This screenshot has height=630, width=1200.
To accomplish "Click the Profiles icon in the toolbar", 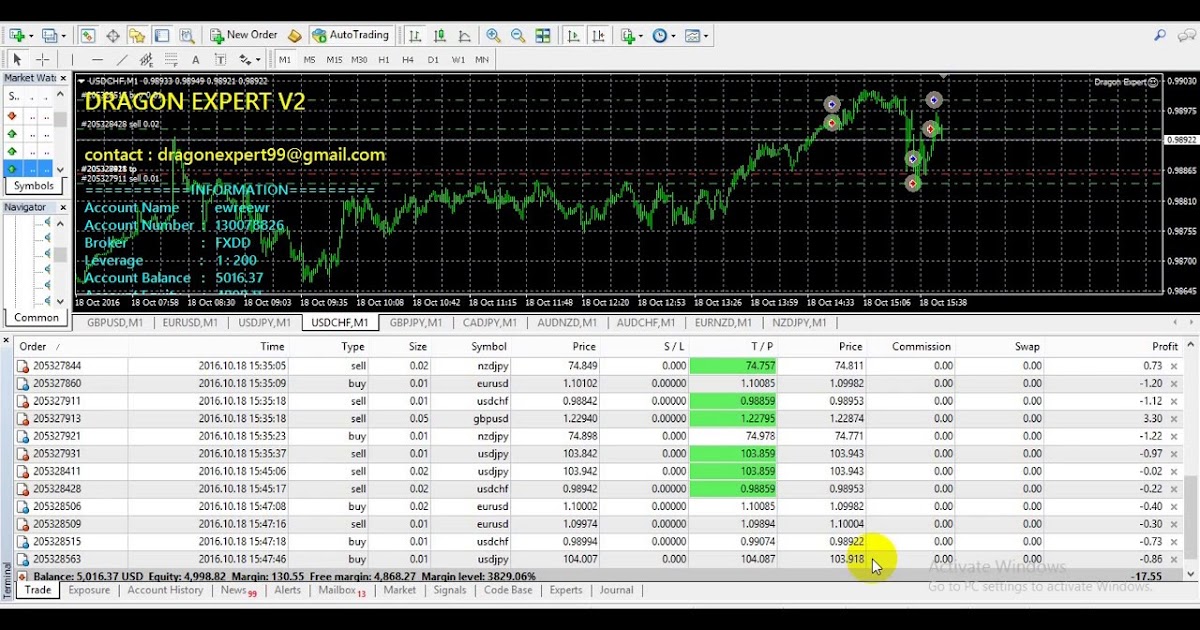I will [x=49, y=35].
